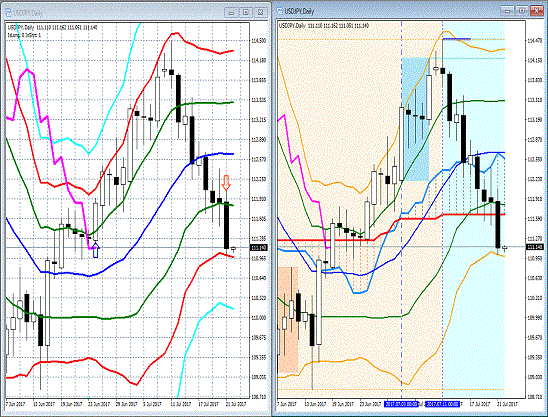Click the current price label on right chart
The width and height of the screenshot is (548, 417).
click(x=535, y=247)
